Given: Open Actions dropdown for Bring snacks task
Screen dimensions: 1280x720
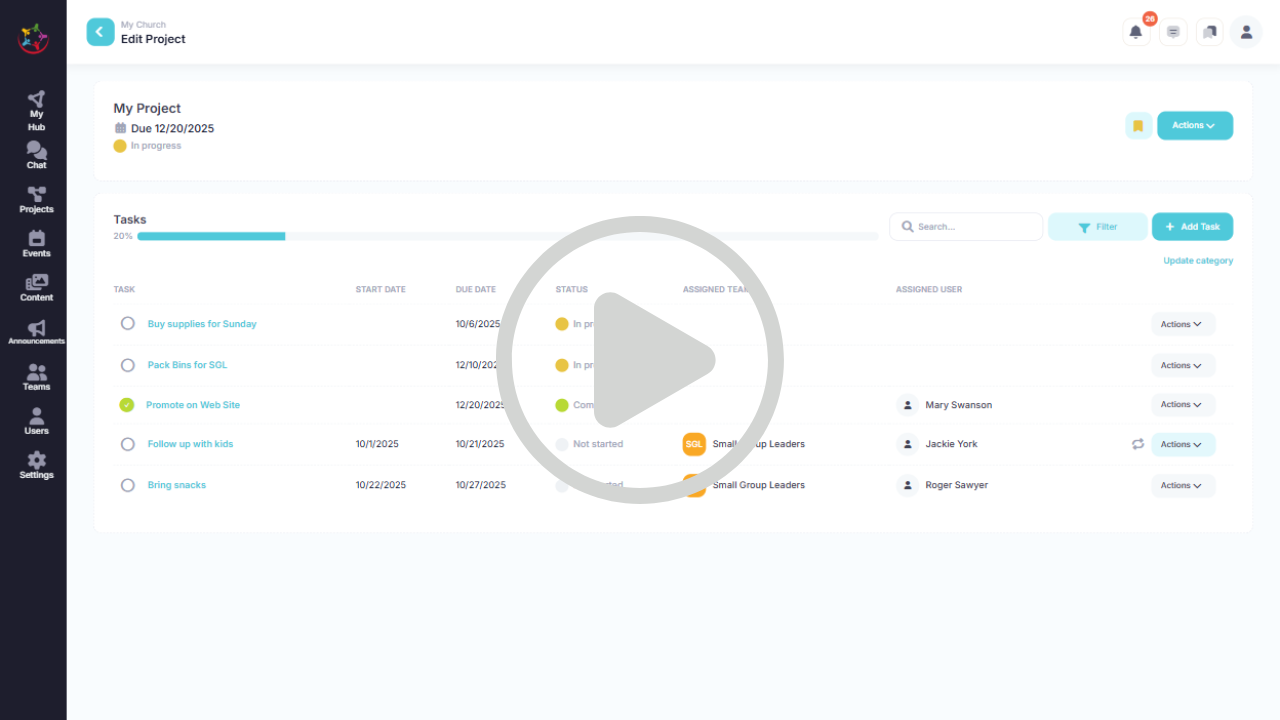Looking at the screenshot, I should [1182, 485].
